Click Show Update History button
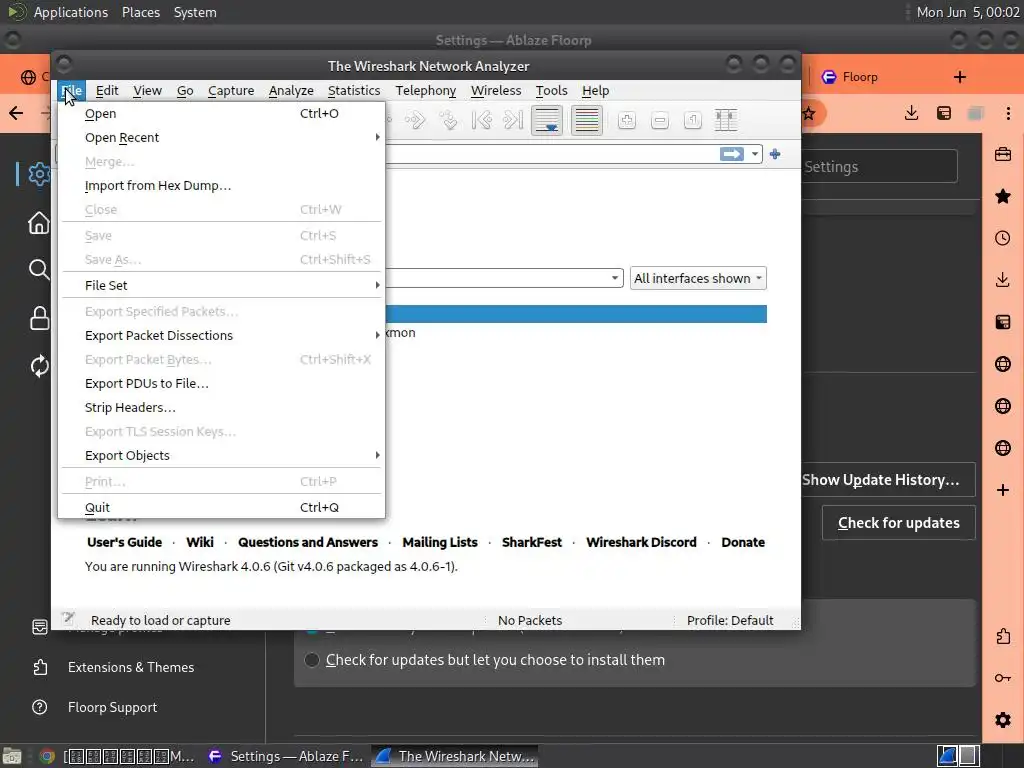 (888, 480)
